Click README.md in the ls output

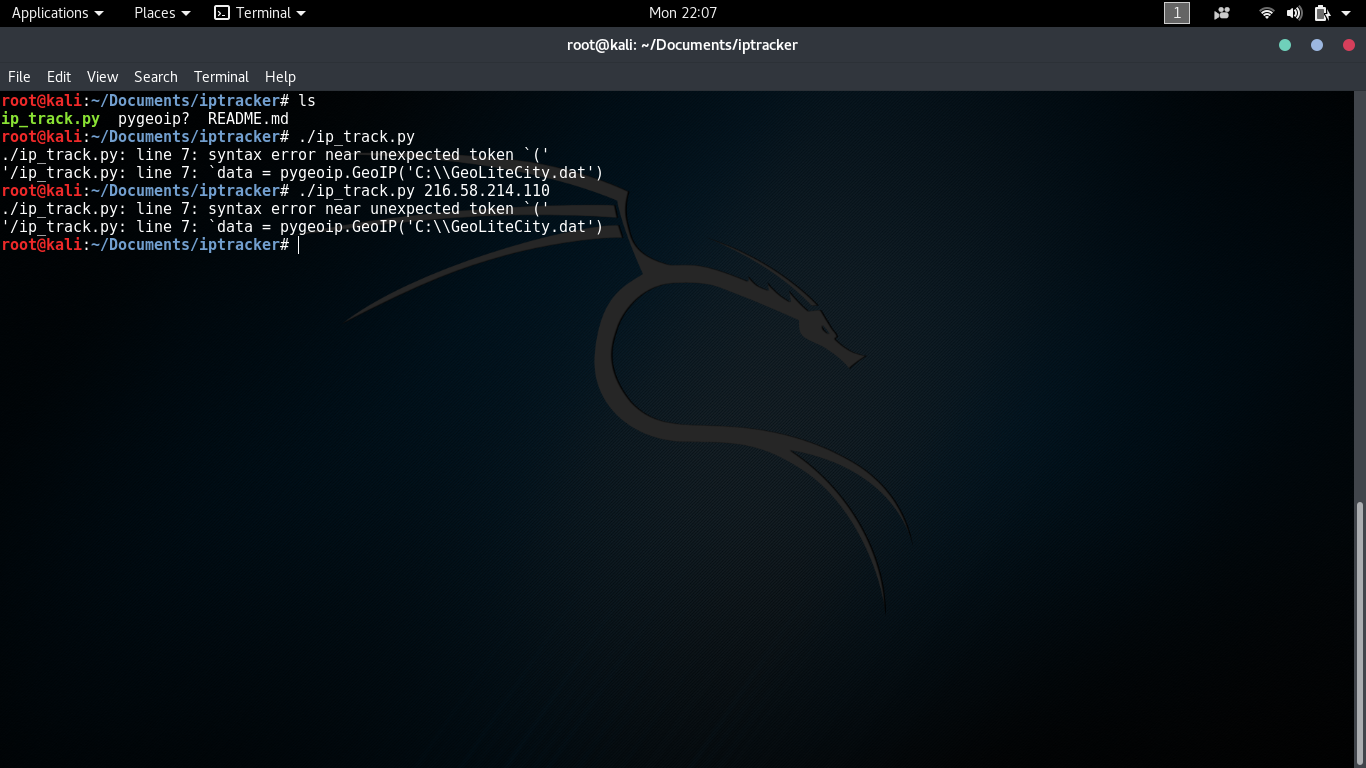coord(248,119)
